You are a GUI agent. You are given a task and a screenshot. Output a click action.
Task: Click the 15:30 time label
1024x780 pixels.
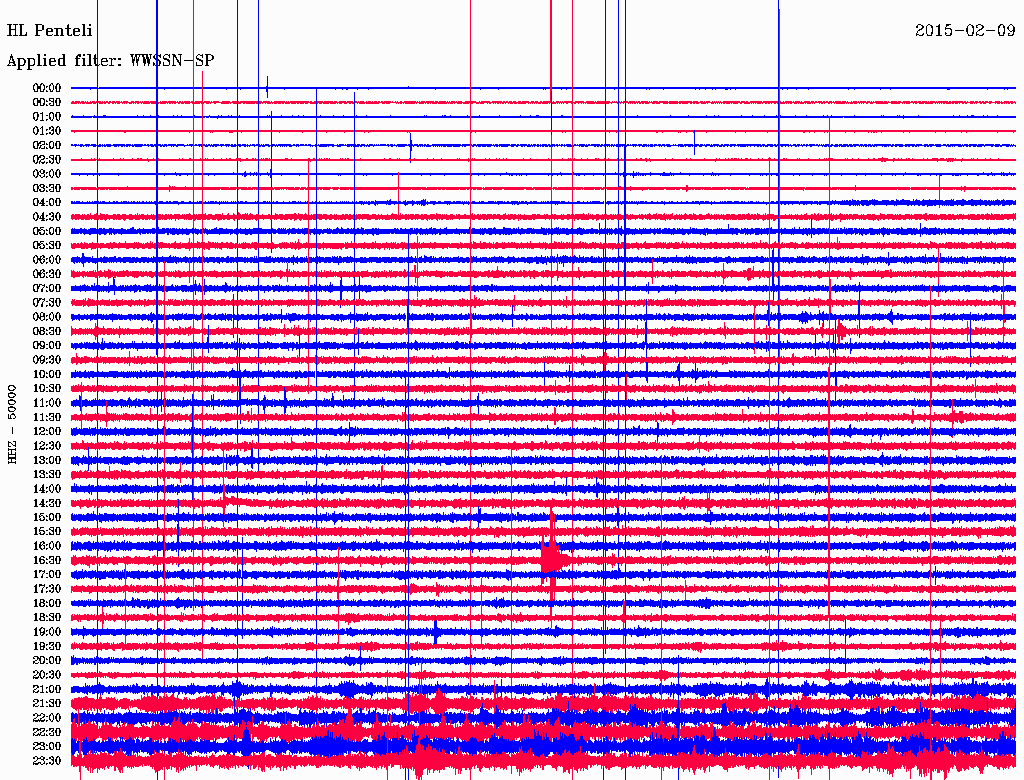[46, 532]
